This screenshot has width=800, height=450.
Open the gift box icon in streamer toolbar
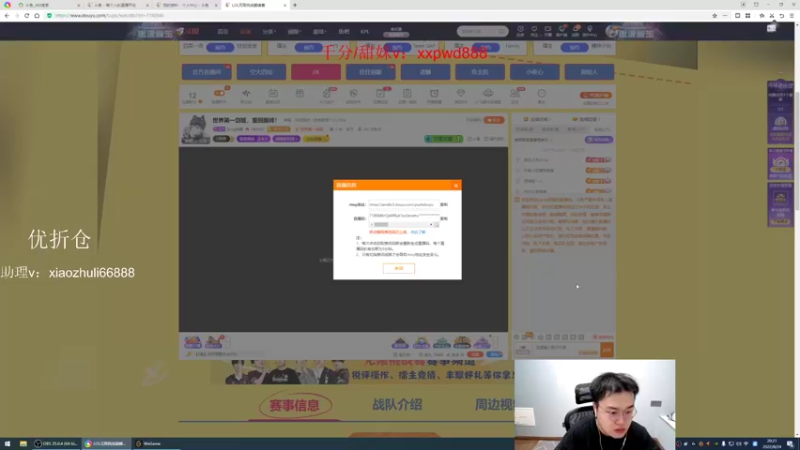click(x=299, y=94)
